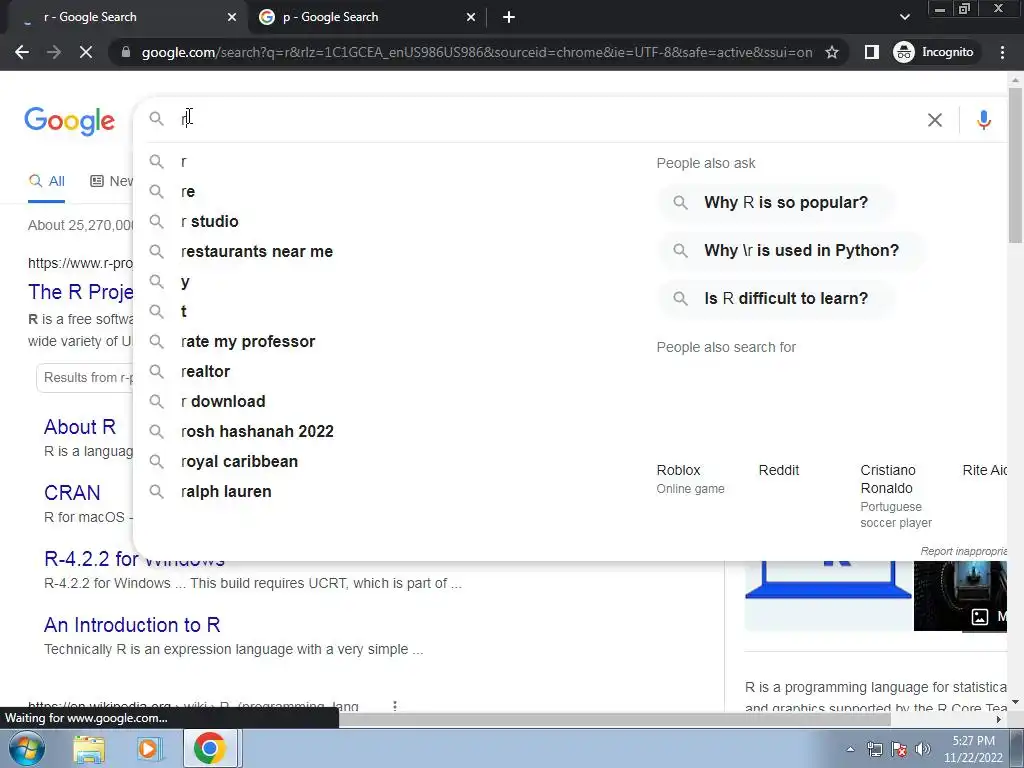This screenshot has width=1024, height=768.
Task: Open 'Is R difficult to learn?' question
Action: [775, 298]
